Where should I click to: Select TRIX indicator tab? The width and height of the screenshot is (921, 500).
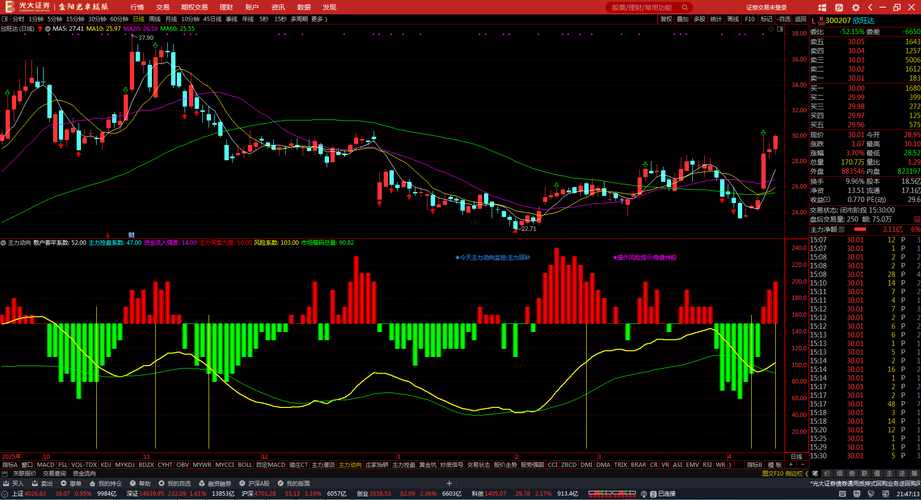coord(620,465)
